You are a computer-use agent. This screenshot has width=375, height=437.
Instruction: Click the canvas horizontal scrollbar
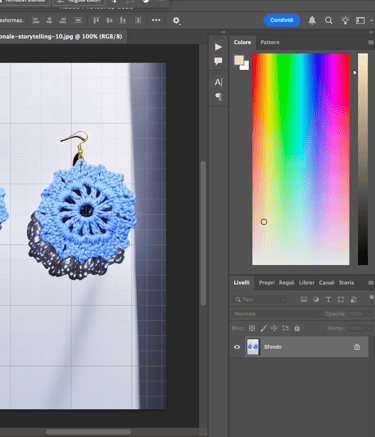(88, 432)
